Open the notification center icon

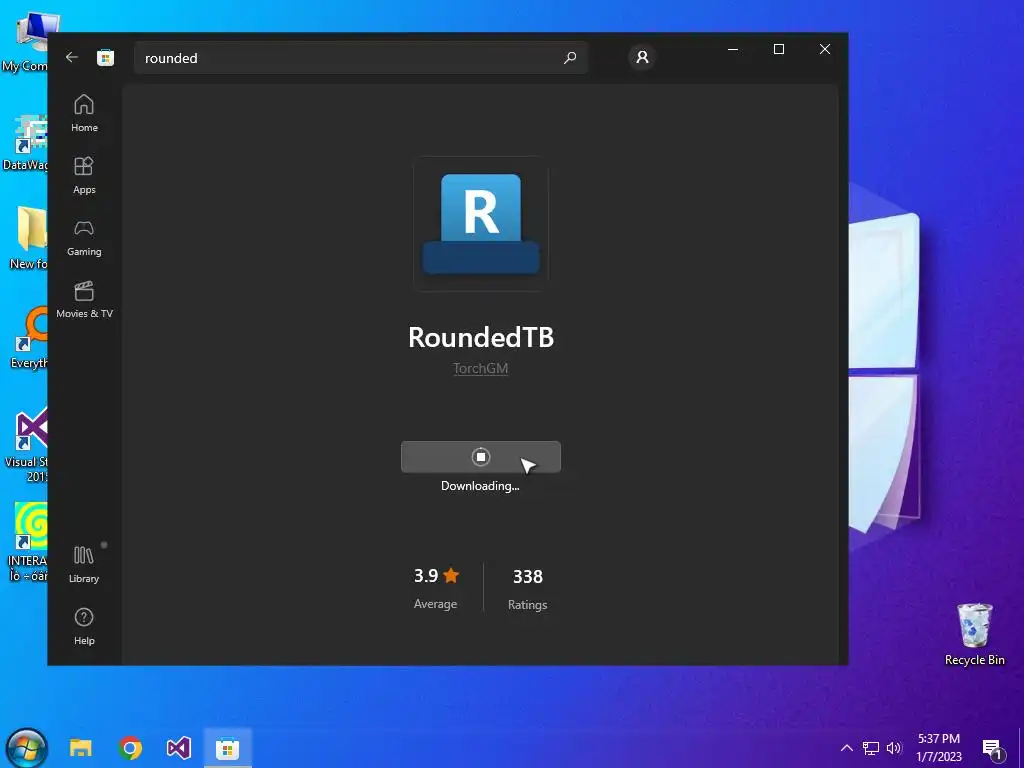coord(992,748)
